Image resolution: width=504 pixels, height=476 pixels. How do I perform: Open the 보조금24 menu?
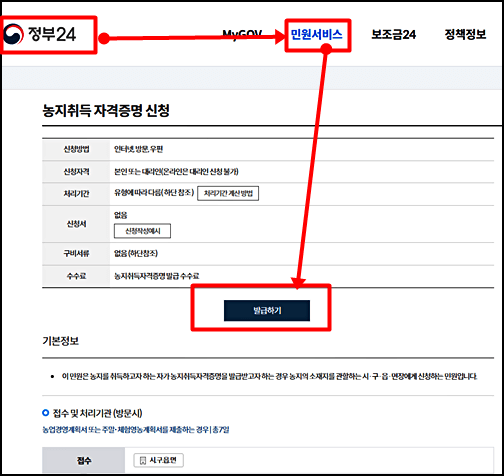(394, 34)
